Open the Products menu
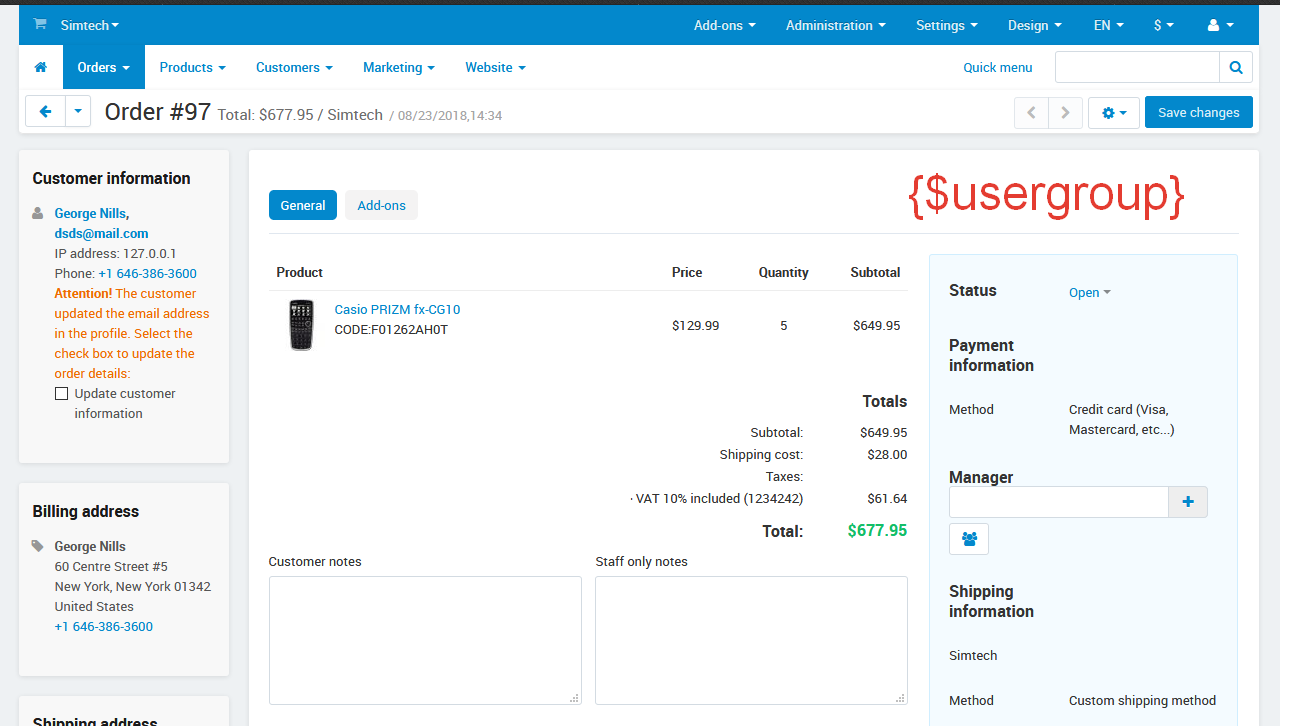 click(192, 67)
